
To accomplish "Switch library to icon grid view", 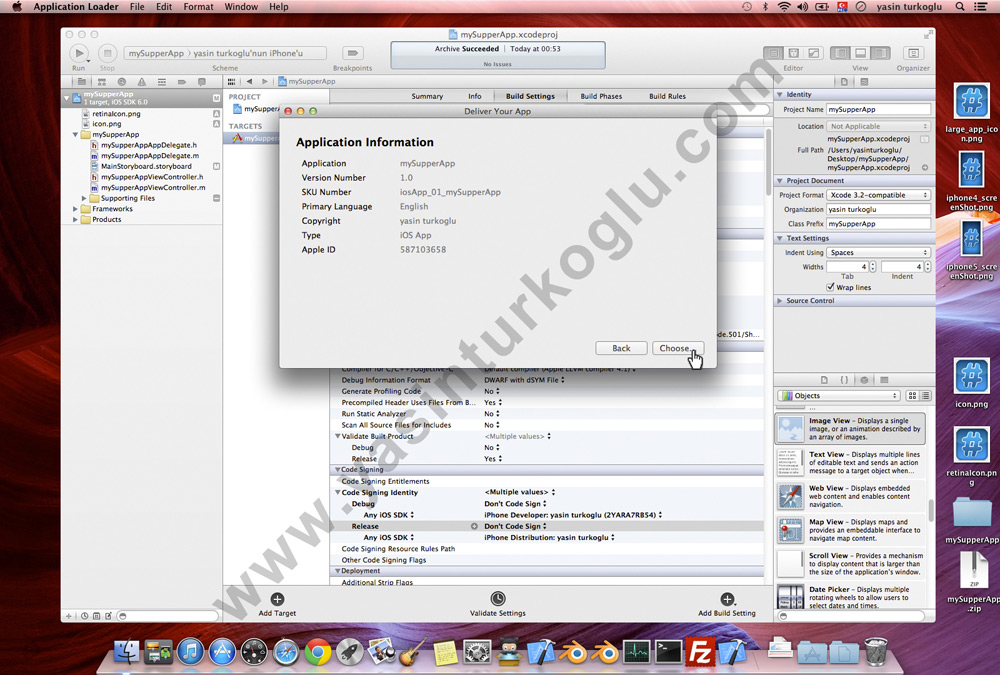I will point(912,396).
